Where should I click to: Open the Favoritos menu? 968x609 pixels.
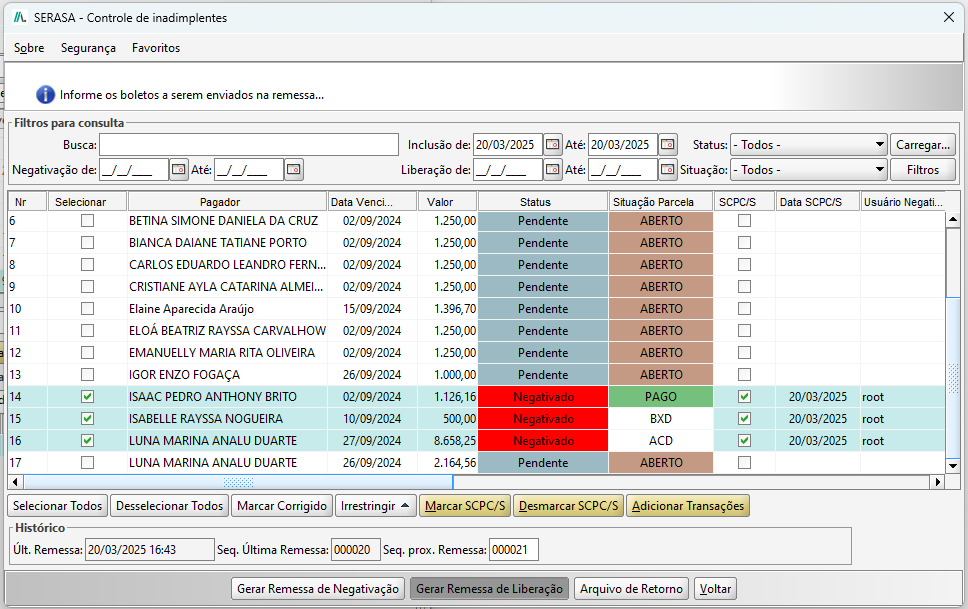coord(156,48)
